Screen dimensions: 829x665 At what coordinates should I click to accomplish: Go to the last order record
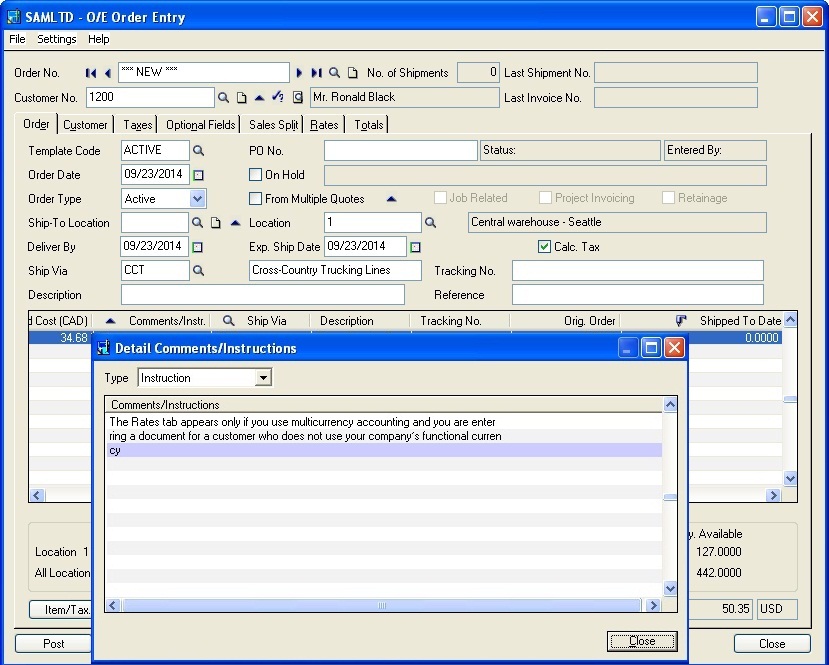tap(317, 73)
